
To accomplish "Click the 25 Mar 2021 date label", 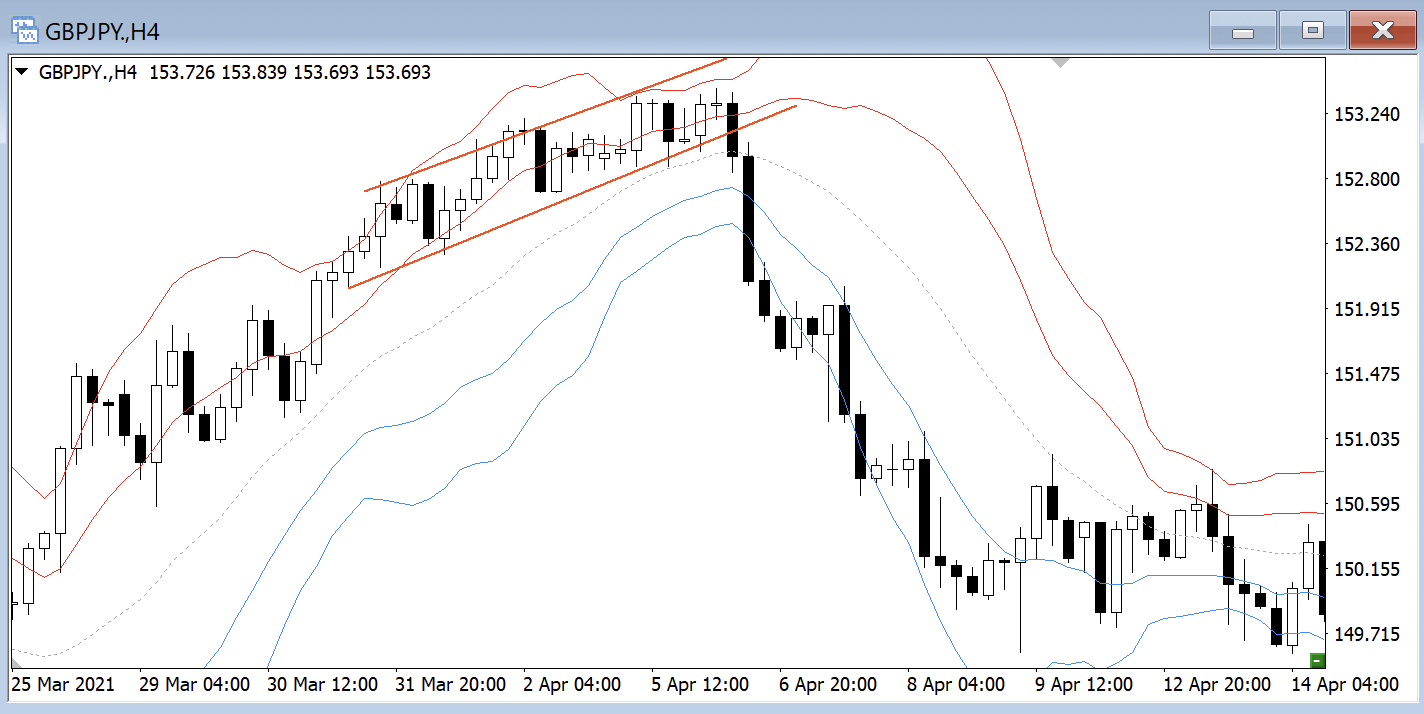I will (62, 685).
